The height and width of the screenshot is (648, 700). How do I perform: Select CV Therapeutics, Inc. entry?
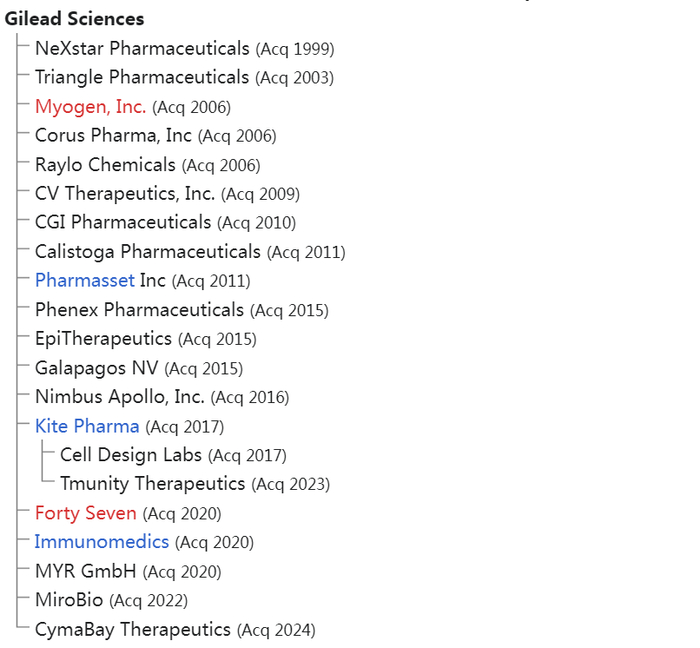(125, 194)
